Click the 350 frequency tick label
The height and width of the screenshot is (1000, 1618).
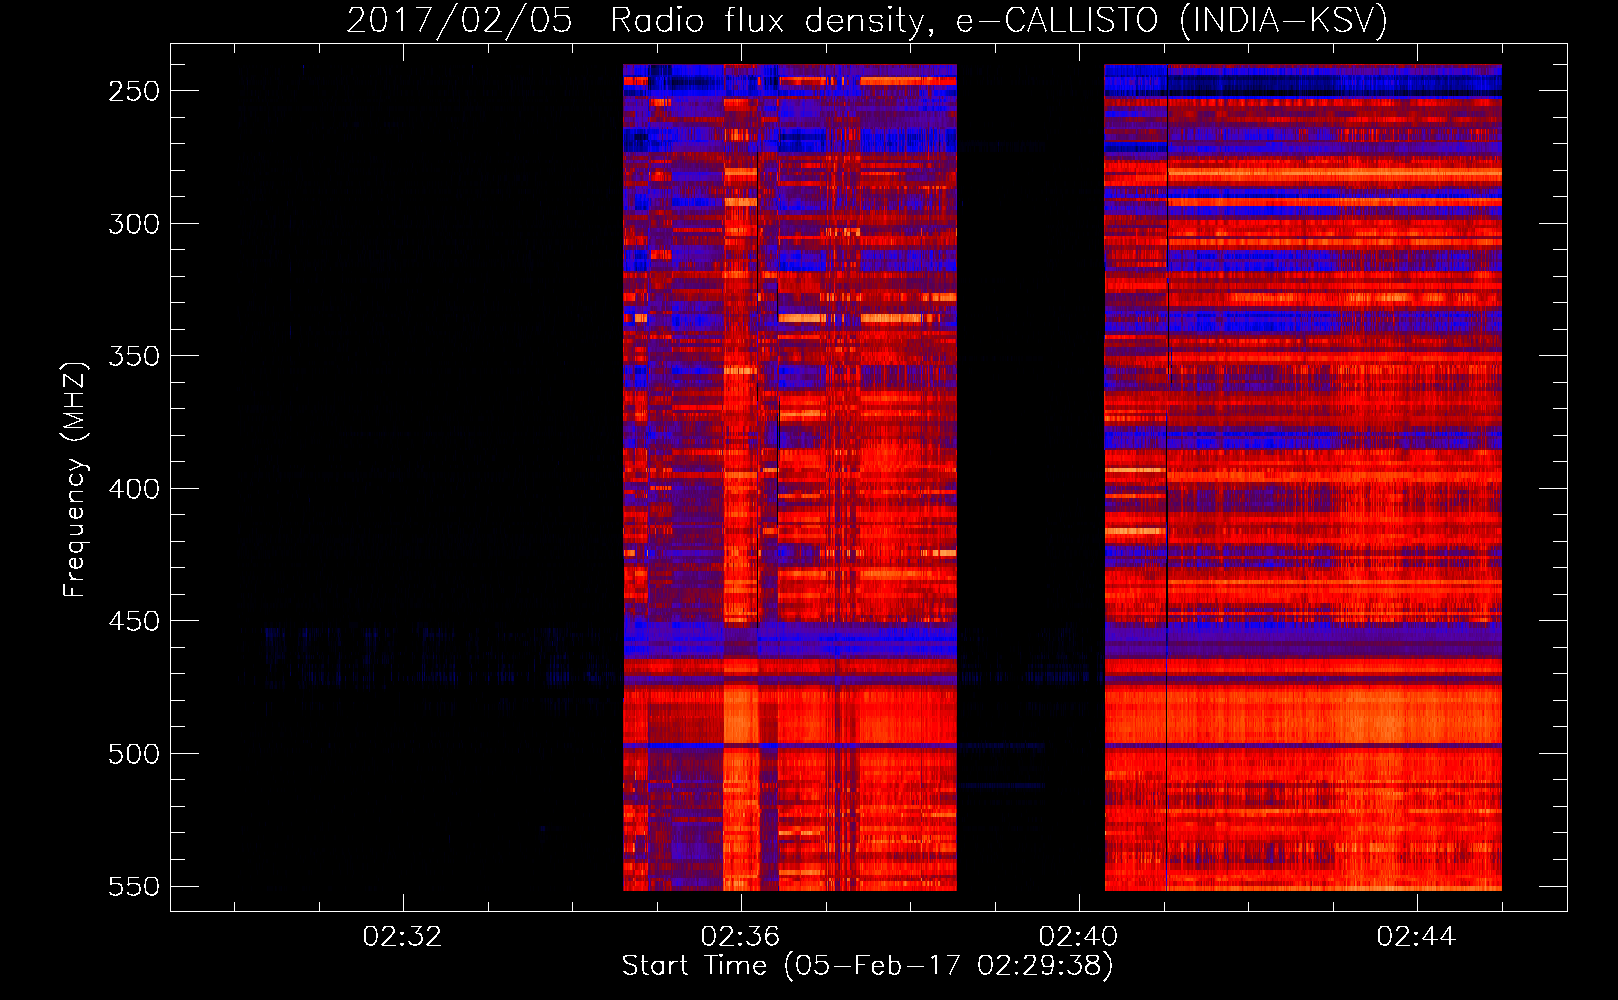tap(134, 356)
